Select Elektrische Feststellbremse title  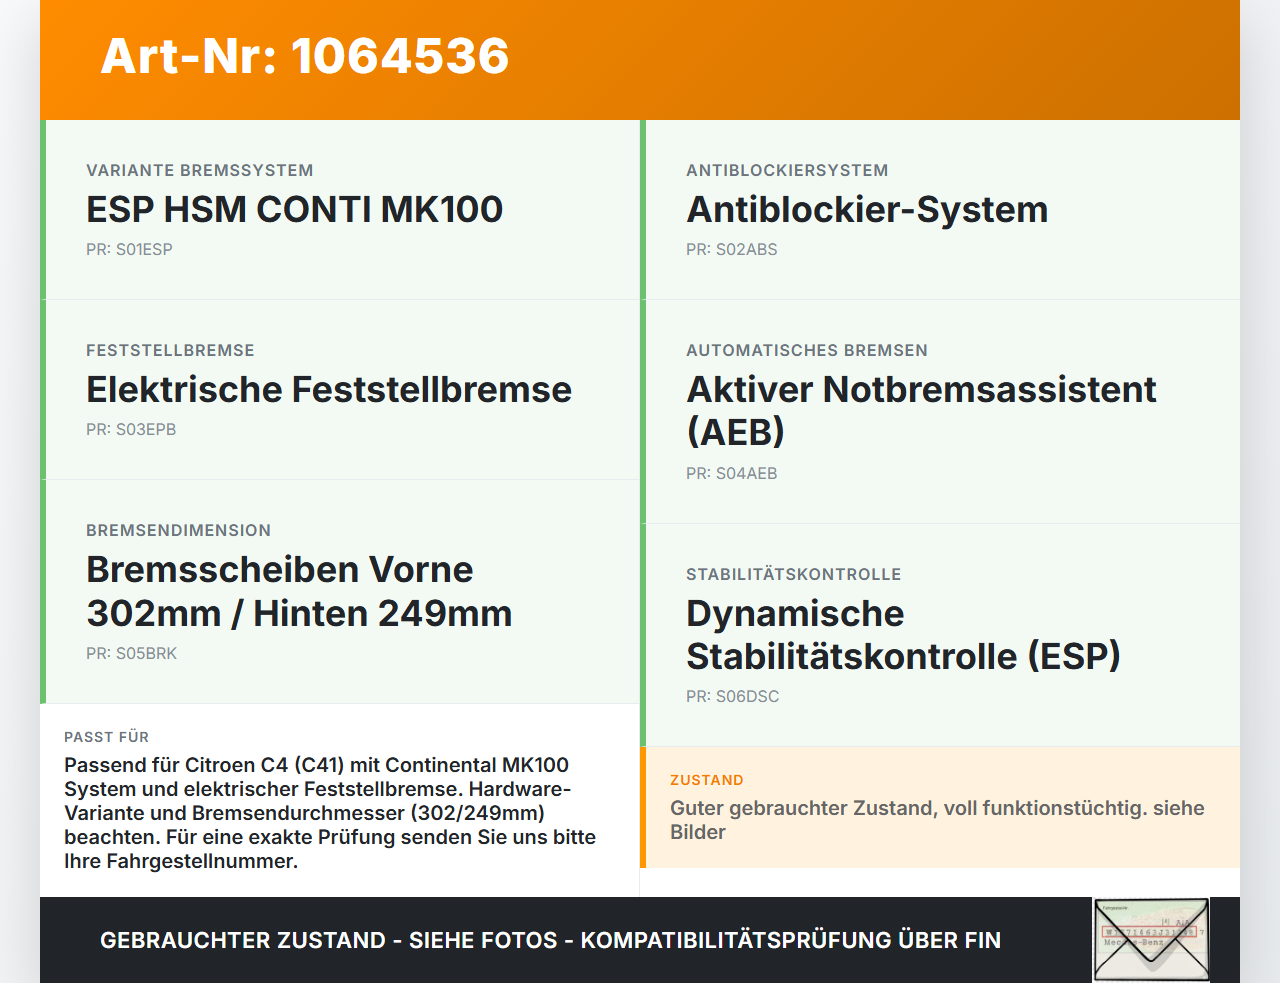329,389
